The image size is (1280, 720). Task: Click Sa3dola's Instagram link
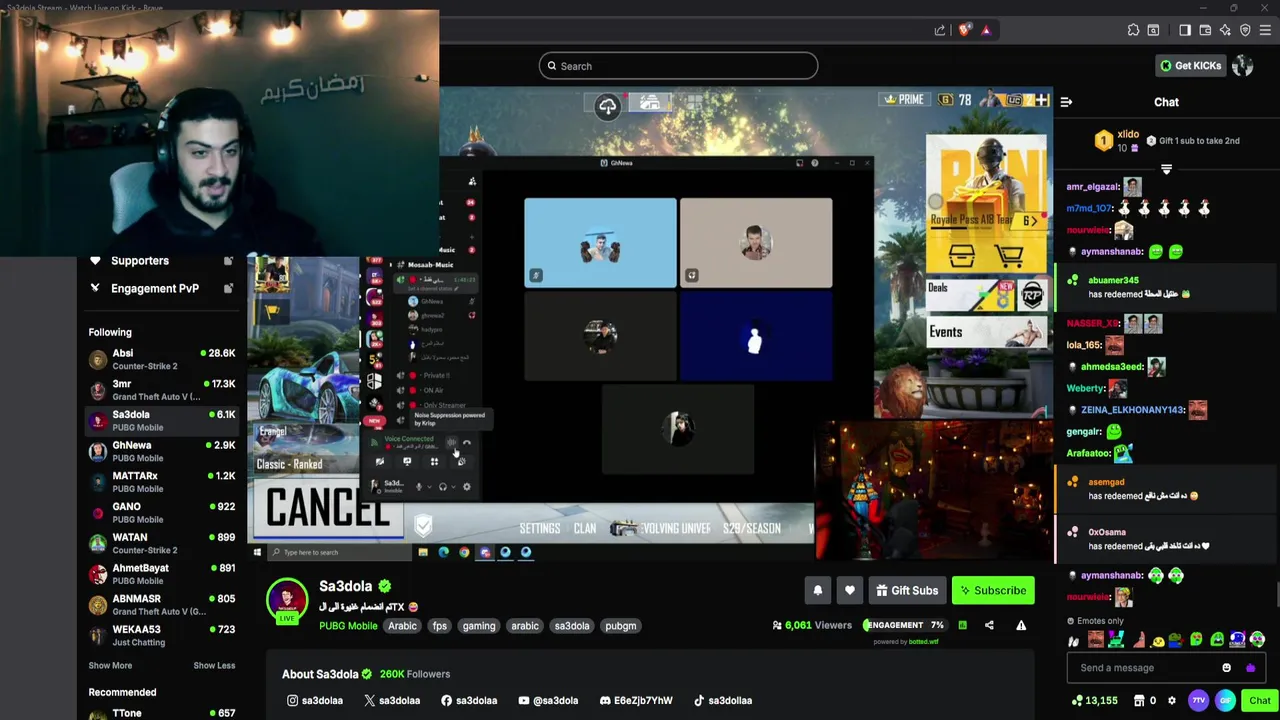[315, 701]
